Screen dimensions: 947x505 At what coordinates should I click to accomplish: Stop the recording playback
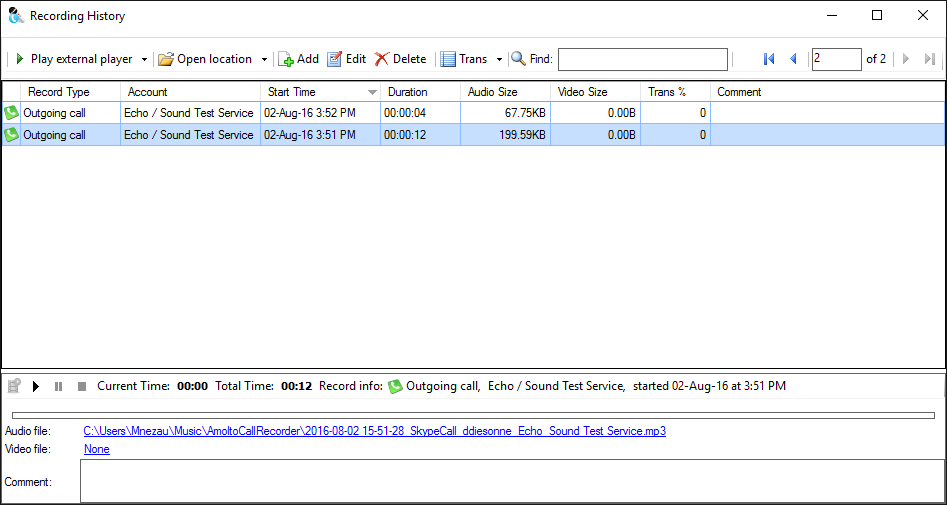pos(82,386)
